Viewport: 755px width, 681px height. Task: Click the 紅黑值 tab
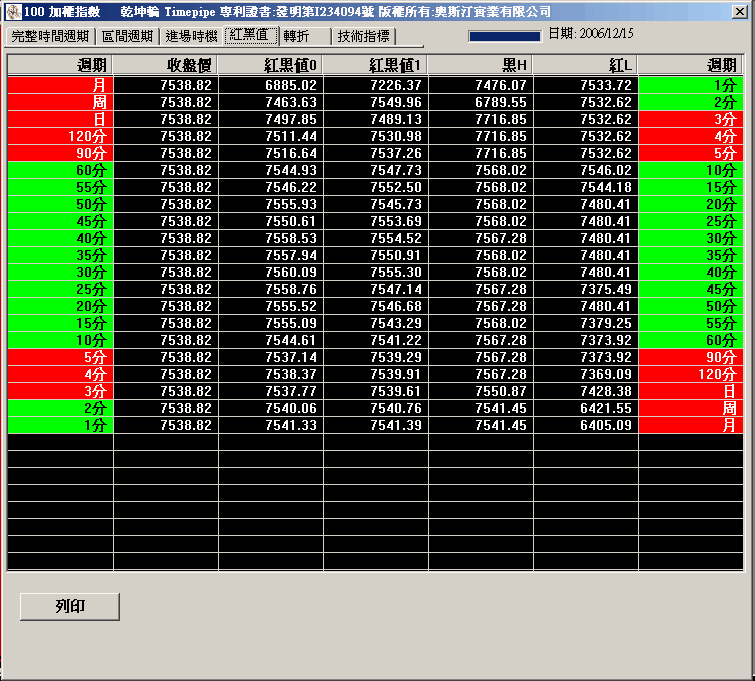[250, 36]
